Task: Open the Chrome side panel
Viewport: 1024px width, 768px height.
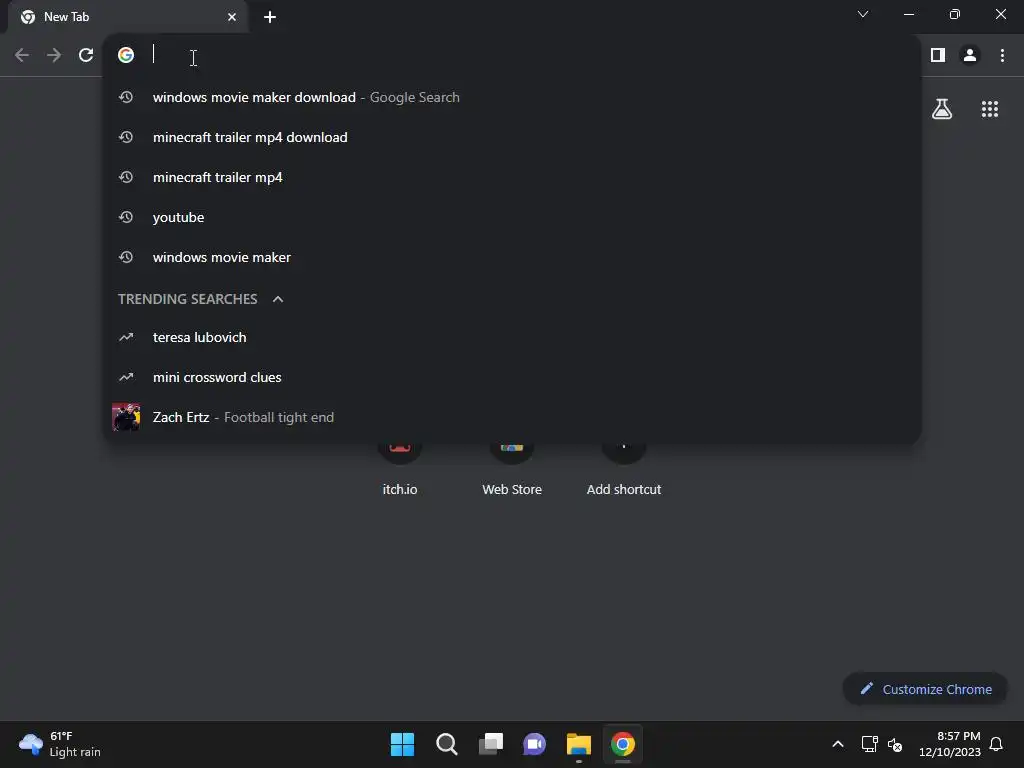Action: pyautogui.click(x=938, y=55)
